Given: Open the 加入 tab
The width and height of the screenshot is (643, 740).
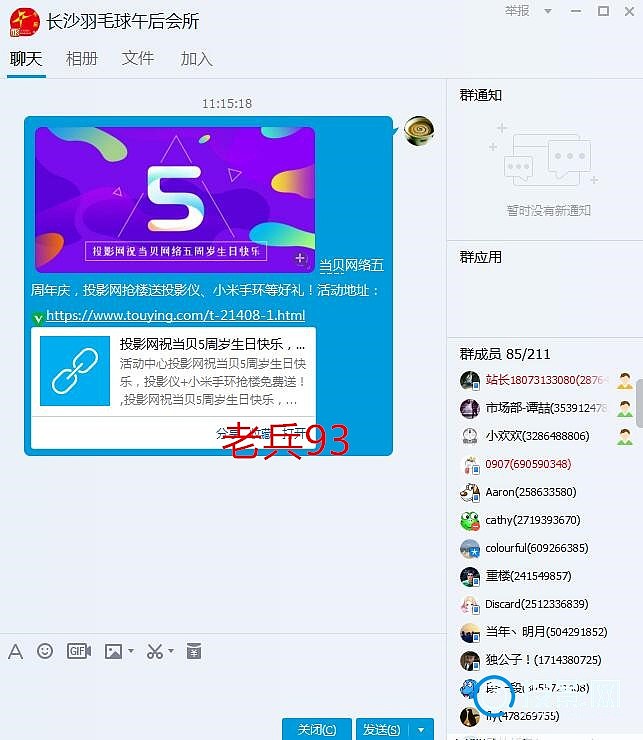Looking at the screenshot, I should point(196,59).
